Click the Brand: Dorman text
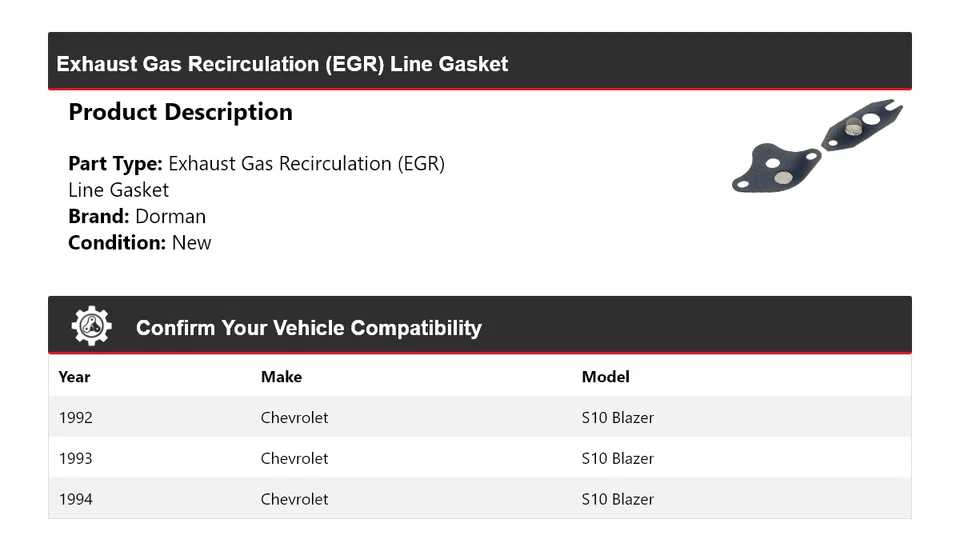Screen dimensions: 960x551 137,216
